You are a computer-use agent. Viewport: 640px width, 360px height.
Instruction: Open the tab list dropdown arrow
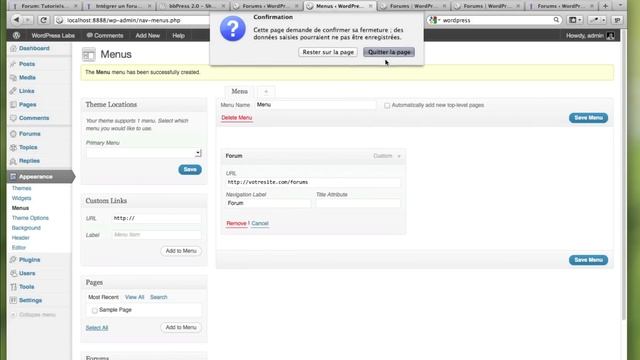(x=620, y=6)
